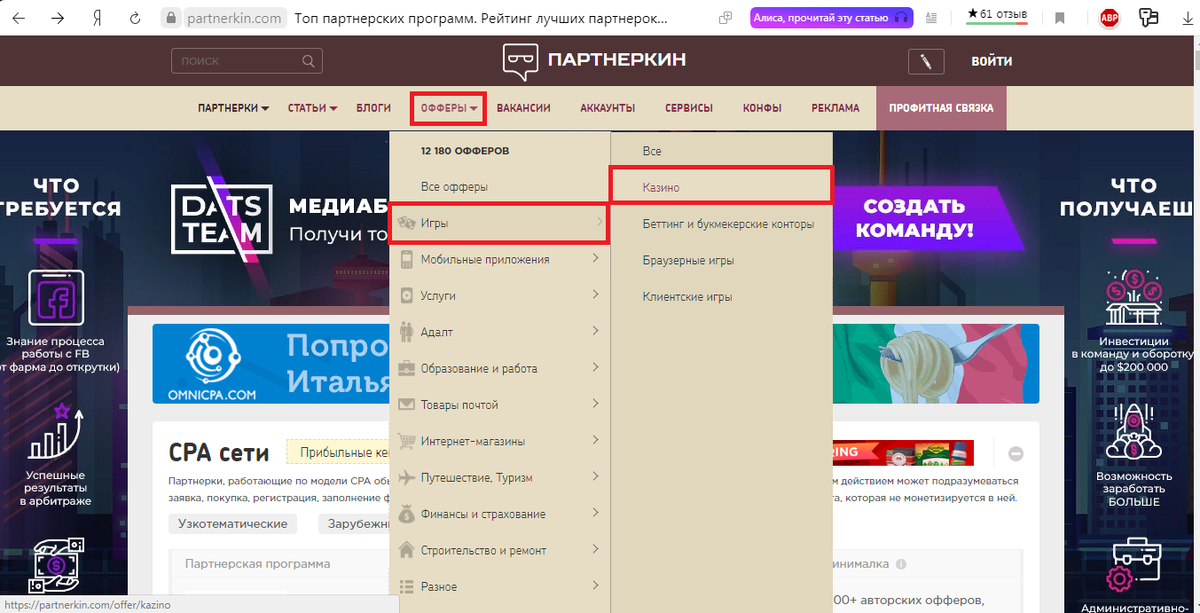The height and width of the screenshot is (613, 1200).
Task: Click the phone icon beside 'Мобильные приложения'
Action: tap(406, 260)
